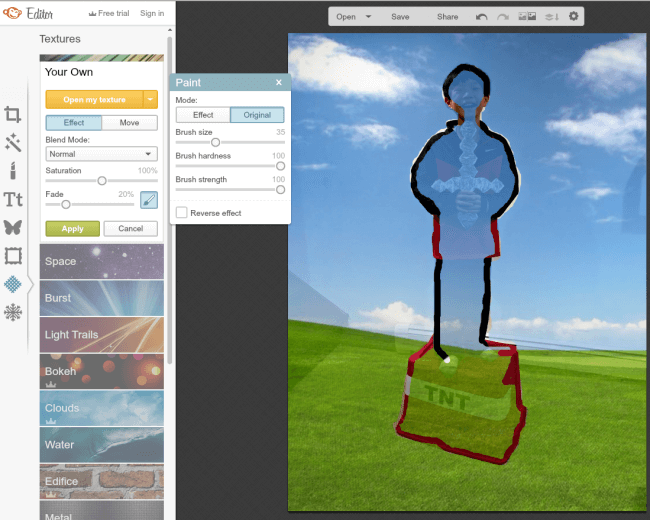Click the Your Own texture header
Screen dimensions: 650x520
pyautogui.click(x=102, y=72)
